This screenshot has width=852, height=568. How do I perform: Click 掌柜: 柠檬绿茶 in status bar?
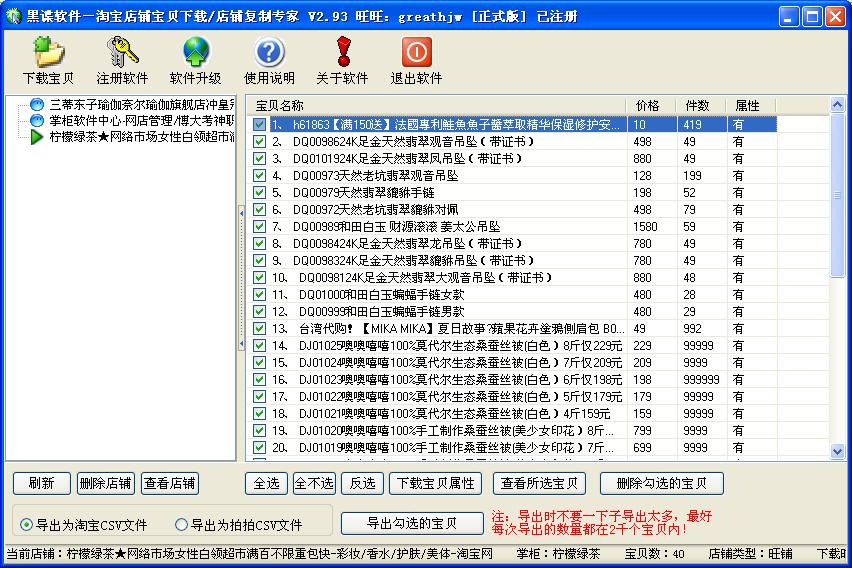click(558, 554)
